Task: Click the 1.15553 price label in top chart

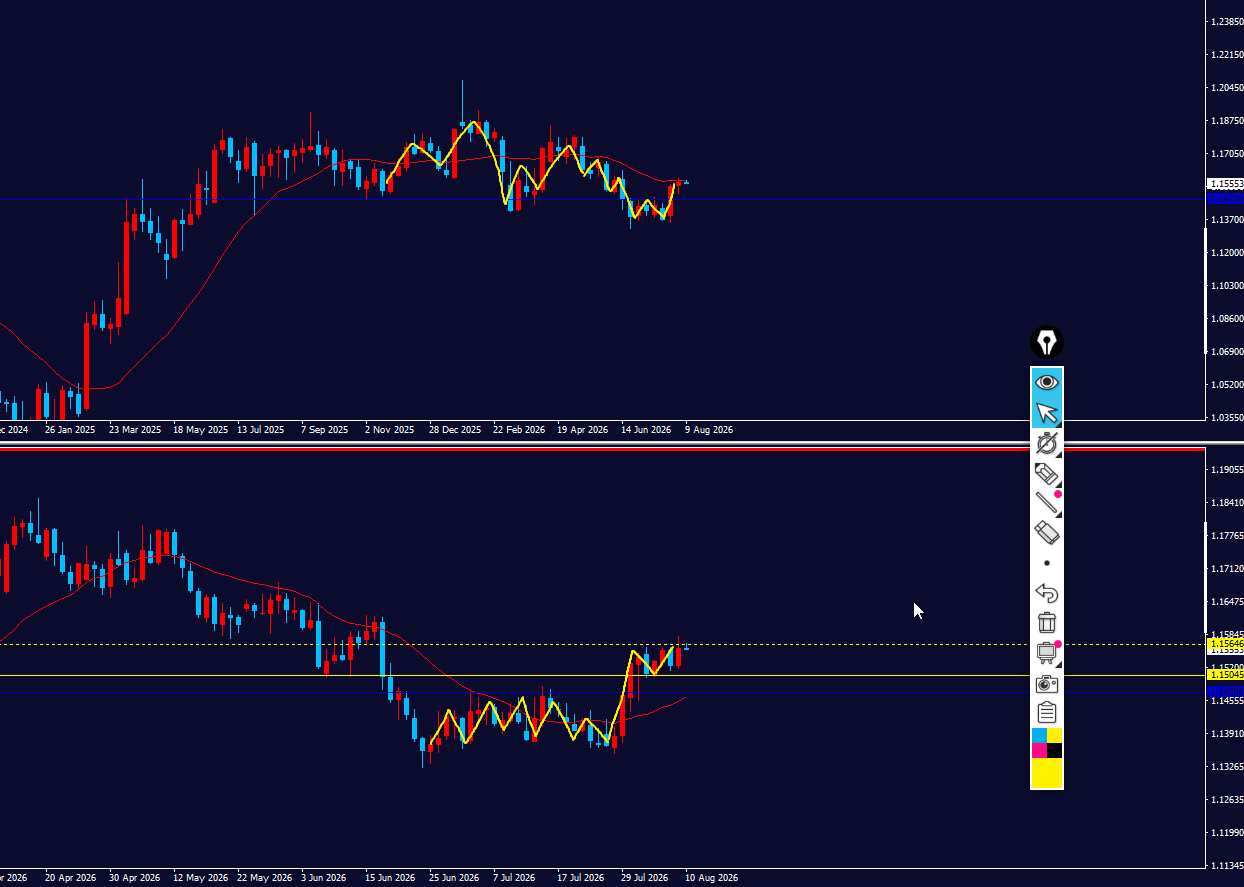Action: [1226, 184]
